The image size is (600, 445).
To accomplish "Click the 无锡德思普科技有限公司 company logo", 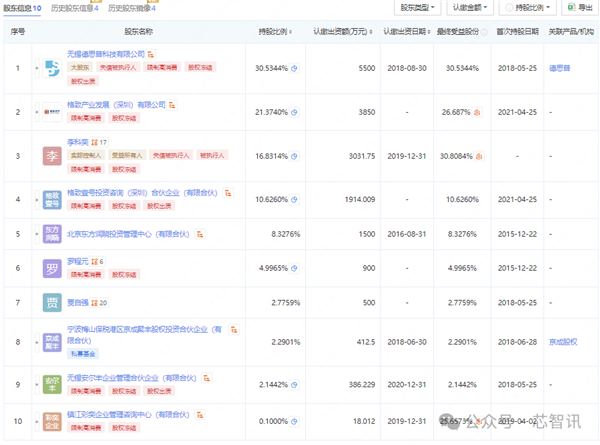I will 53,68.
